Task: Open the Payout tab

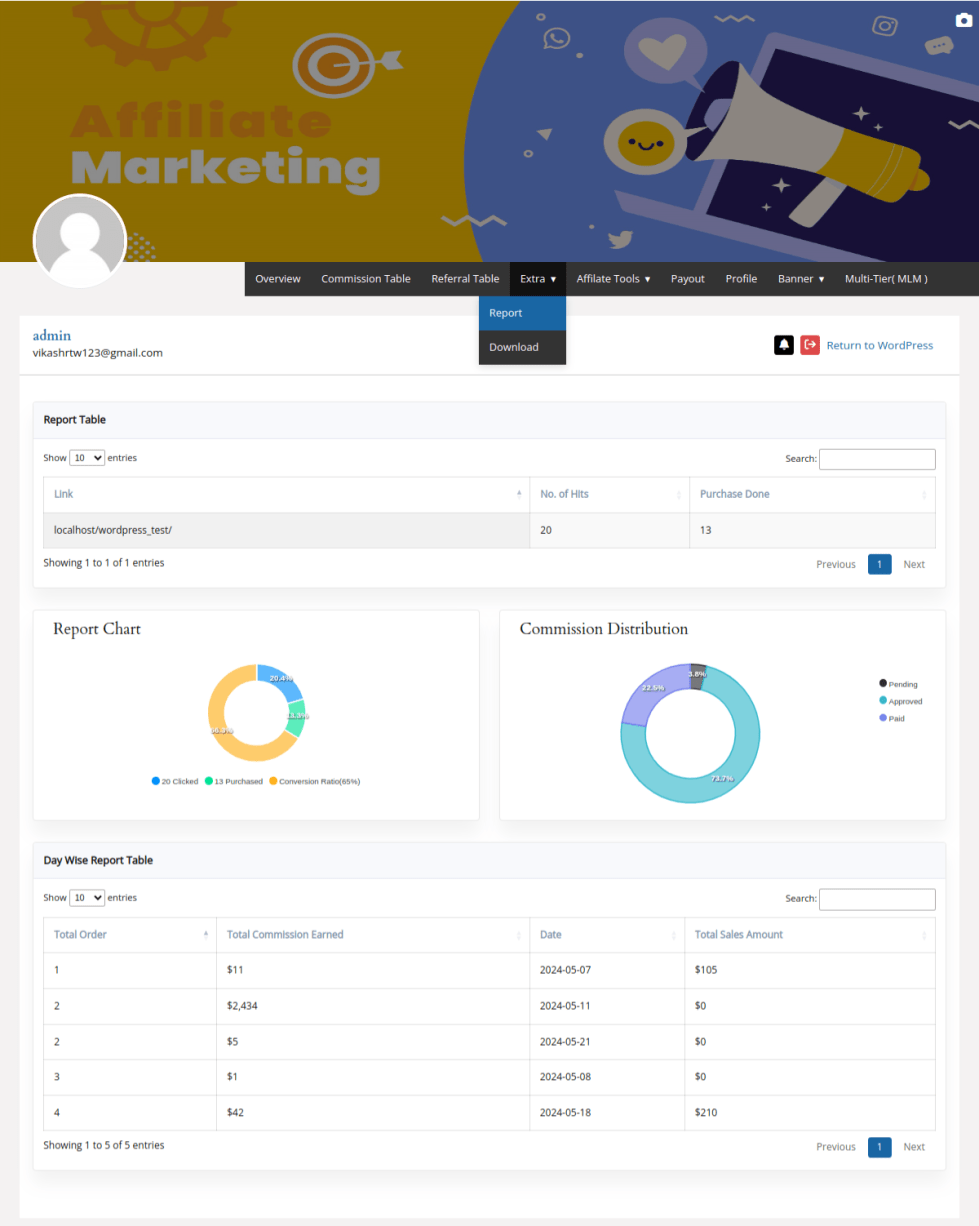Action: [x=688, y=279]
